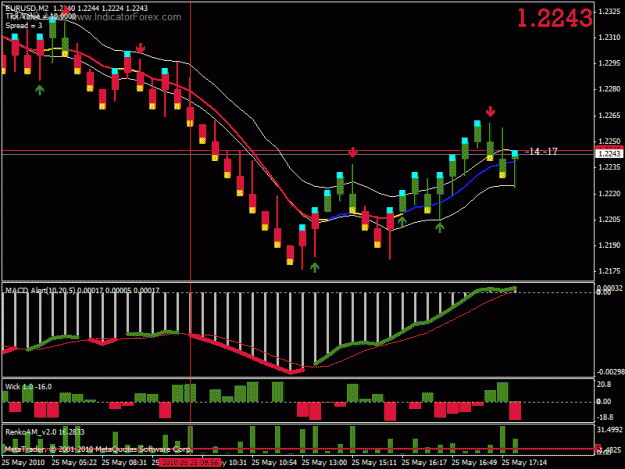Click the 'Spread = 3' label
The height and width of the screenshot is (469, 625).
(x=24, y=26)
